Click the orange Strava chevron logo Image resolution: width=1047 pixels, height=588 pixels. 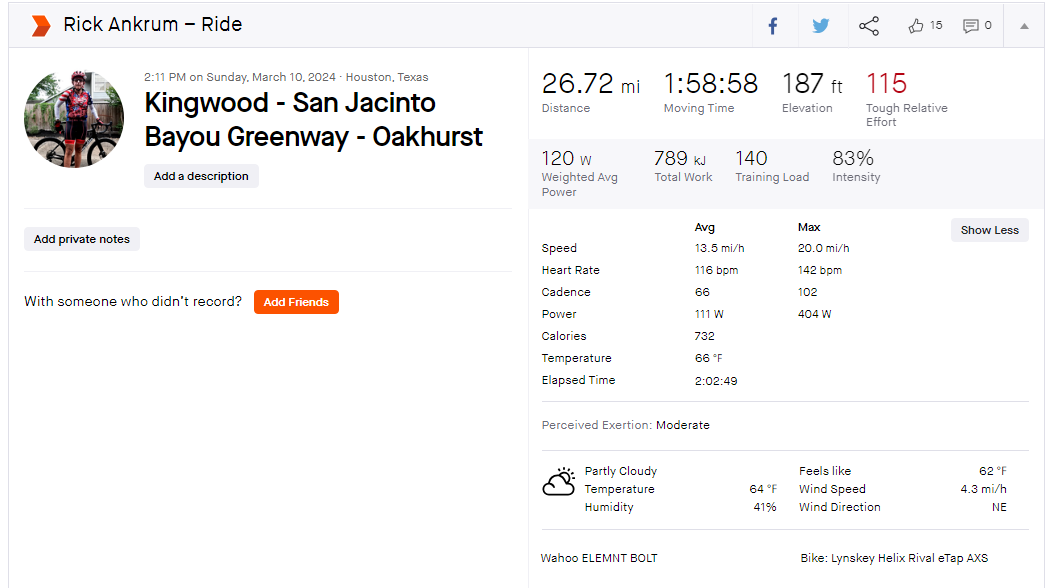click(x=41, y=25)
